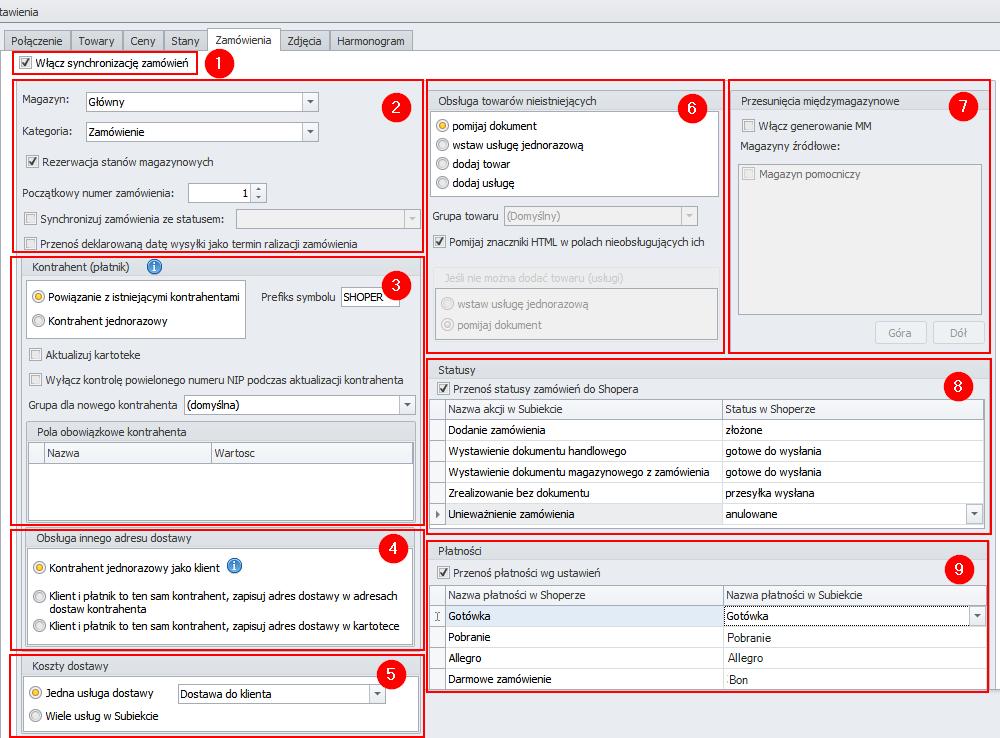
Task: Open Gotówka payment name dropdown in Subiekt column
Action: [977, 616]
